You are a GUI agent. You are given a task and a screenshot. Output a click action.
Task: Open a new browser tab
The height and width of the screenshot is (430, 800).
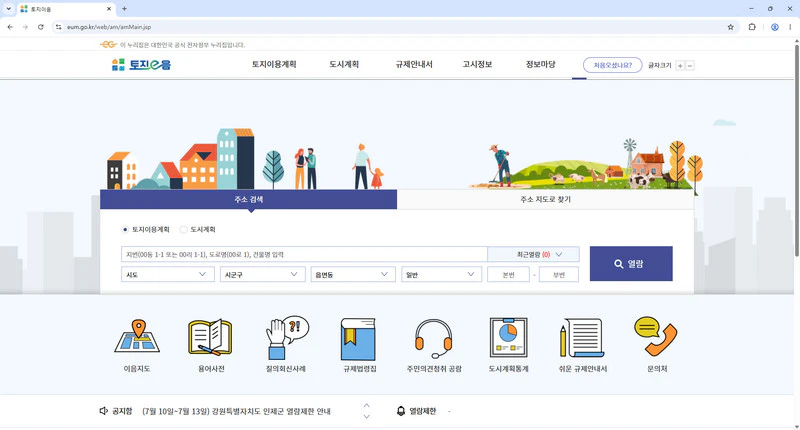click(x=124, y=9)
